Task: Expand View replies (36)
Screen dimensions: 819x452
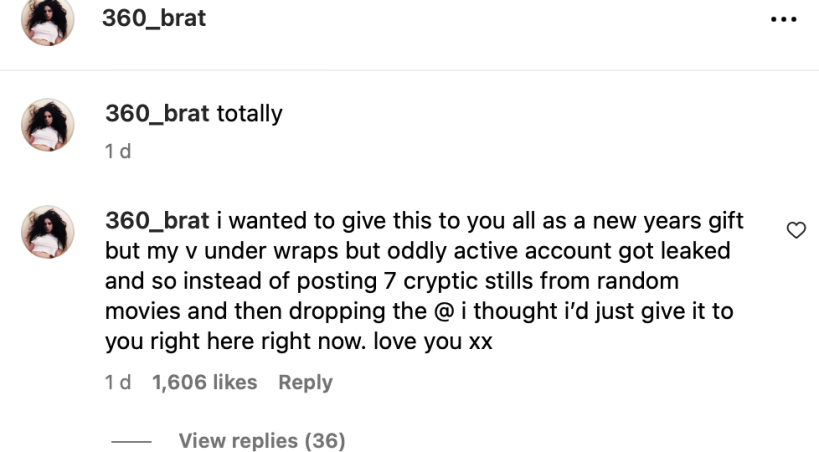Action: click(x=261, y=441)
